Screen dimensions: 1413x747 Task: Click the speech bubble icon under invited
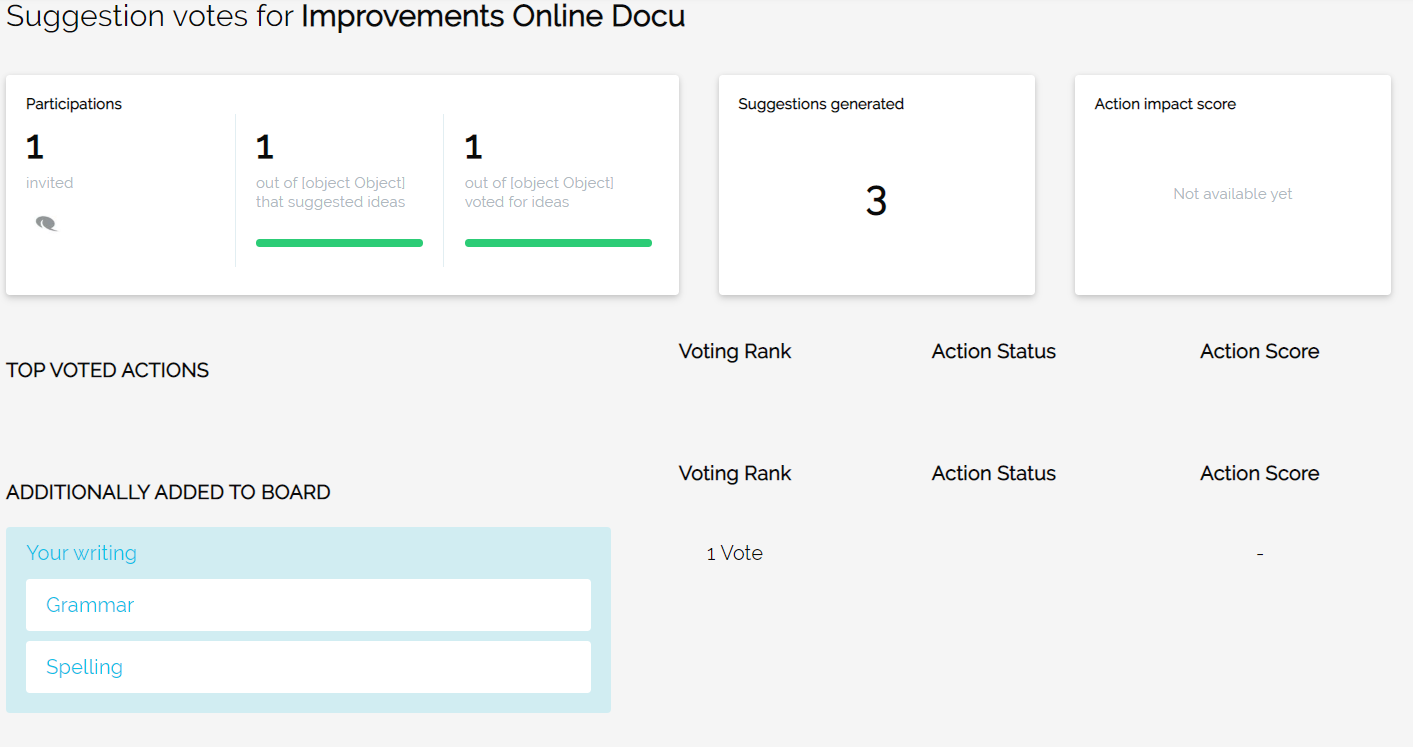[x=46, y=223]
